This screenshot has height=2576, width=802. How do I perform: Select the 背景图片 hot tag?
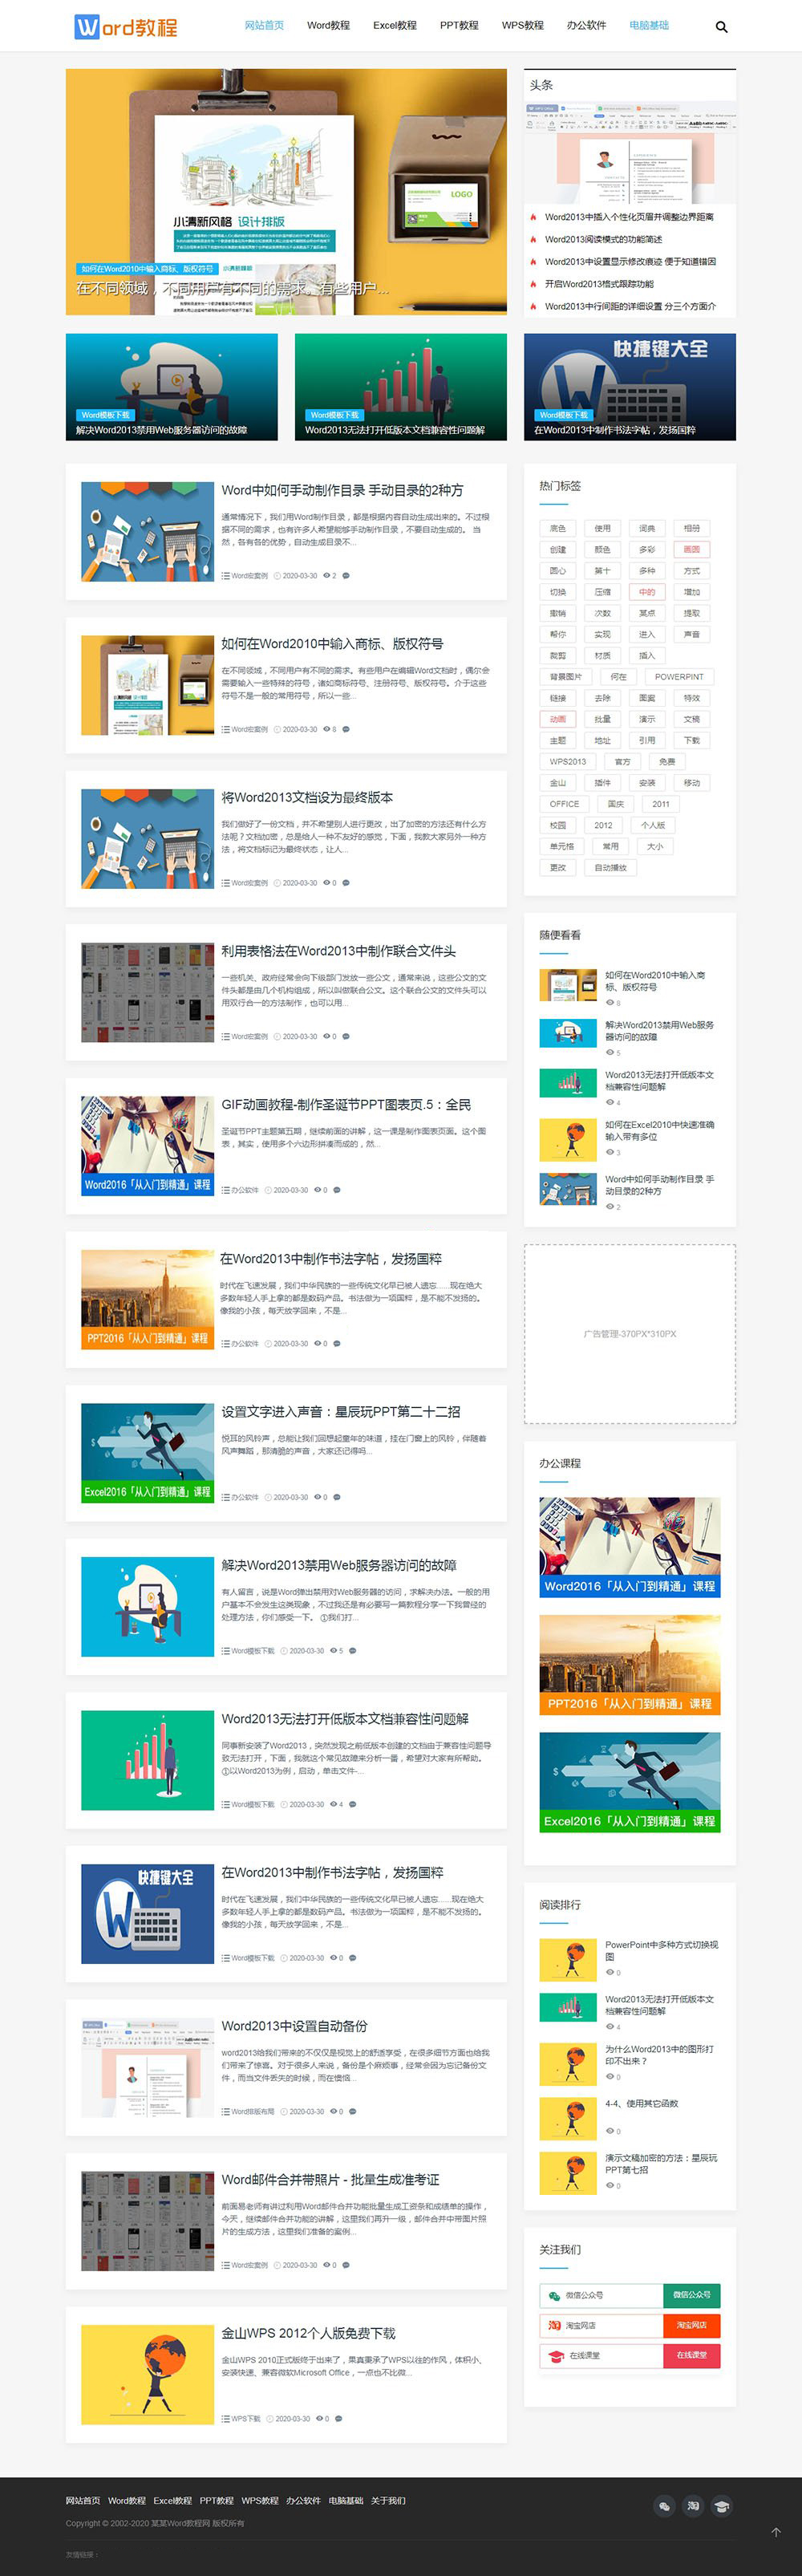tap(566, 677)
